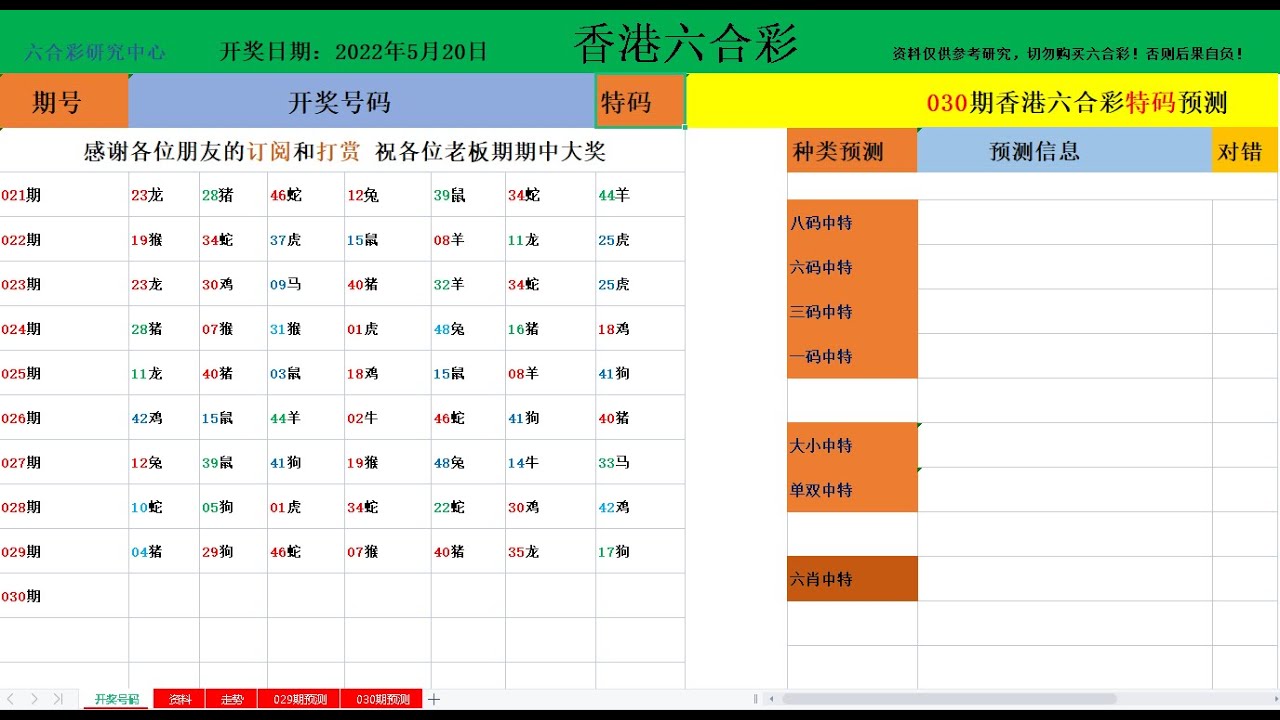Select the 种类预测 header cell
The height and width of the screenshot is (720, 1280).
(x=852, y=151)
